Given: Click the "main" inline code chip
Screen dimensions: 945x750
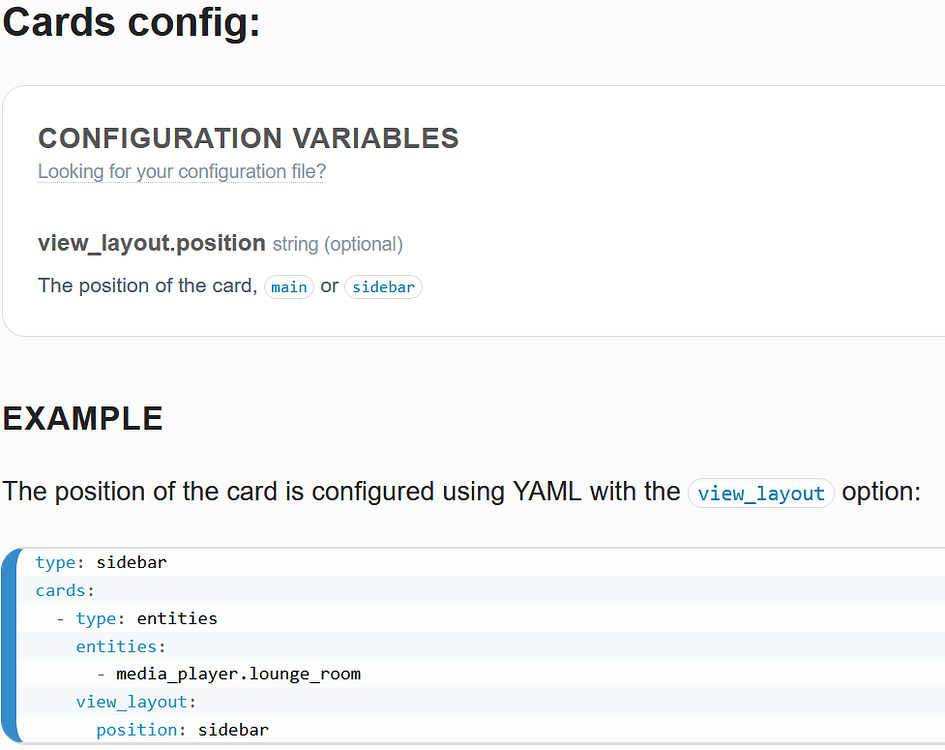Looking at the screenshot, I should pos(289,287).
